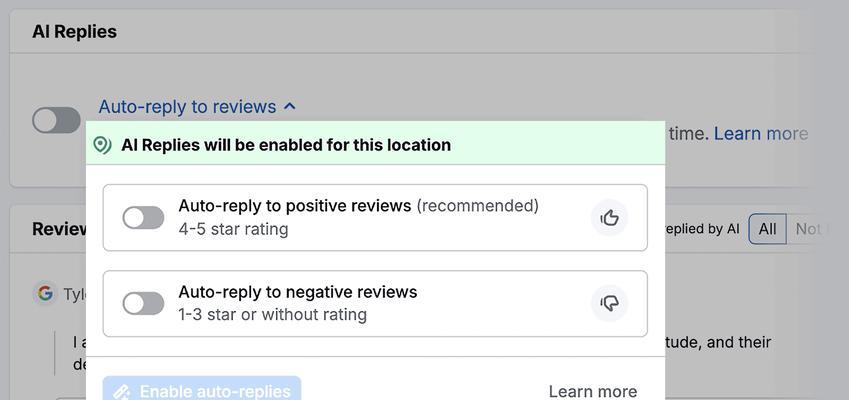Toggle the main AI Replies switch

point(56,120)
